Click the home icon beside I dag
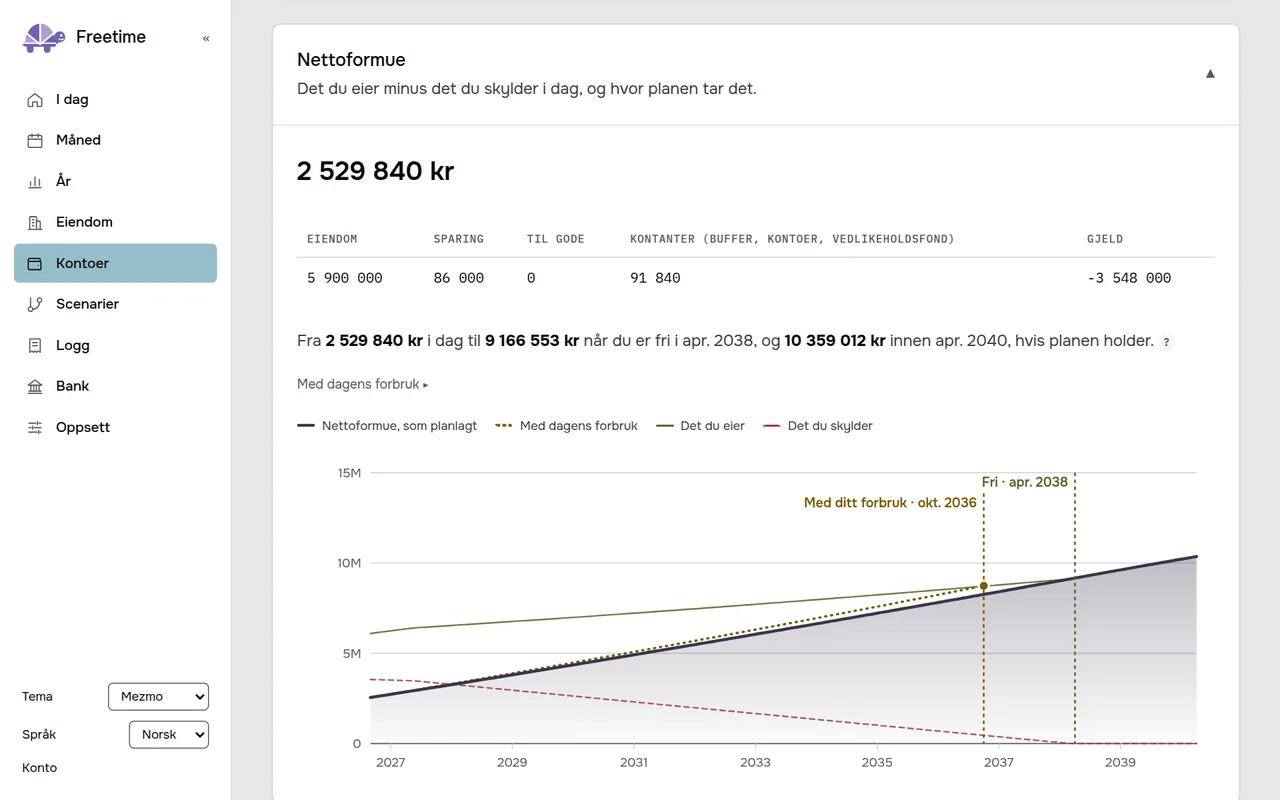Image resolution: width=1280 pixels, height=800 pixels. tap(35, 100)
